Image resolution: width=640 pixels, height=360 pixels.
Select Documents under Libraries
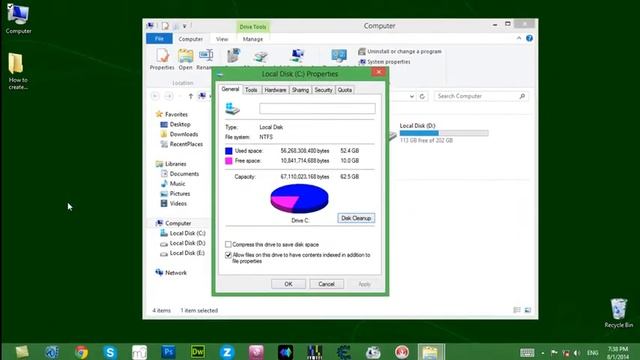pos(180,174)
